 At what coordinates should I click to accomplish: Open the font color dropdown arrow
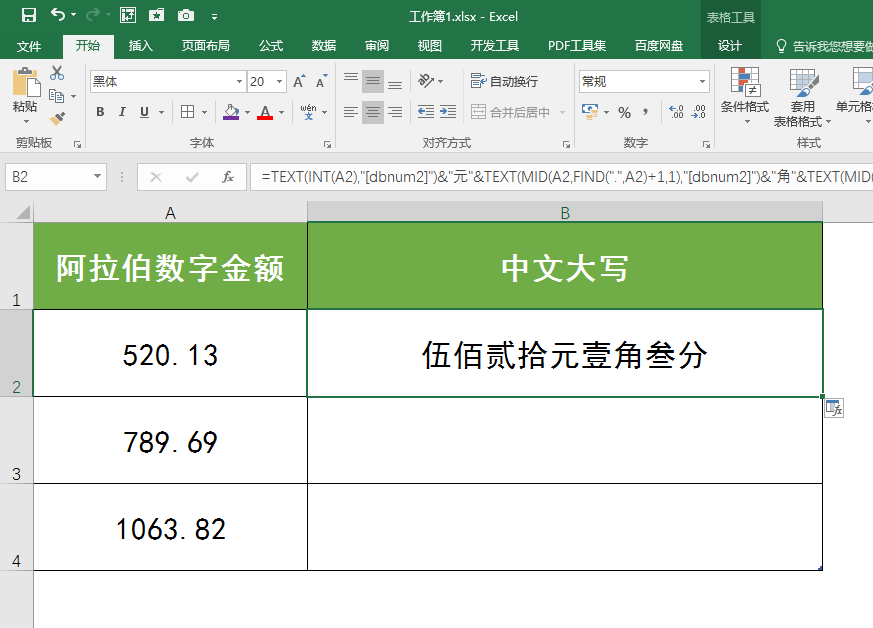click(x=282, y=112)
